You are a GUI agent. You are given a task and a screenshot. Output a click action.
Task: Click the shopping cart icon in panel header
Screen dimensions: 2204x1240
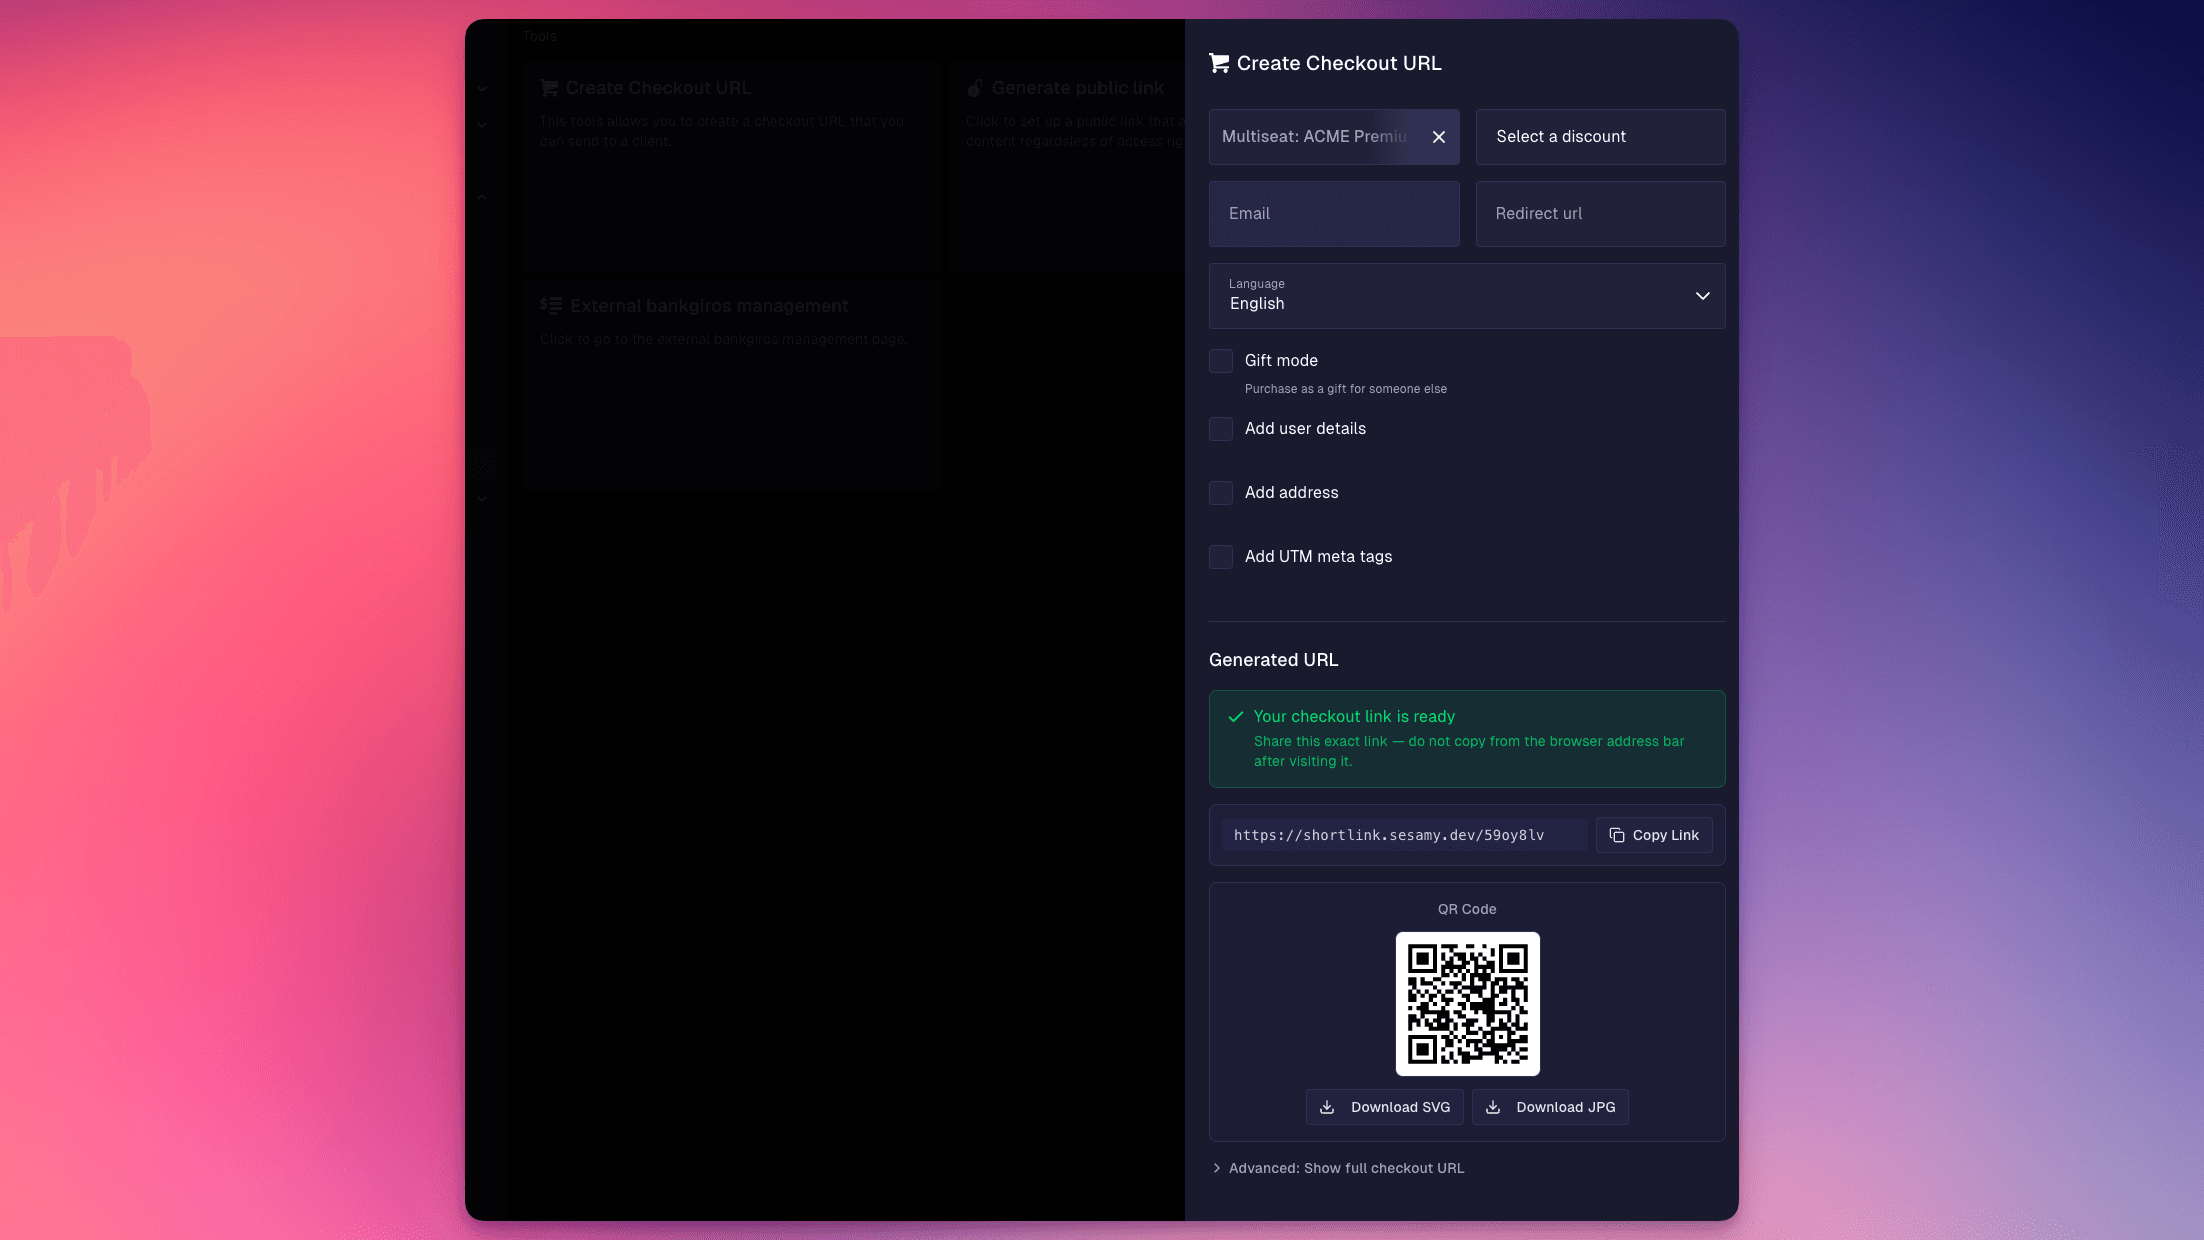coord(1219,63)
